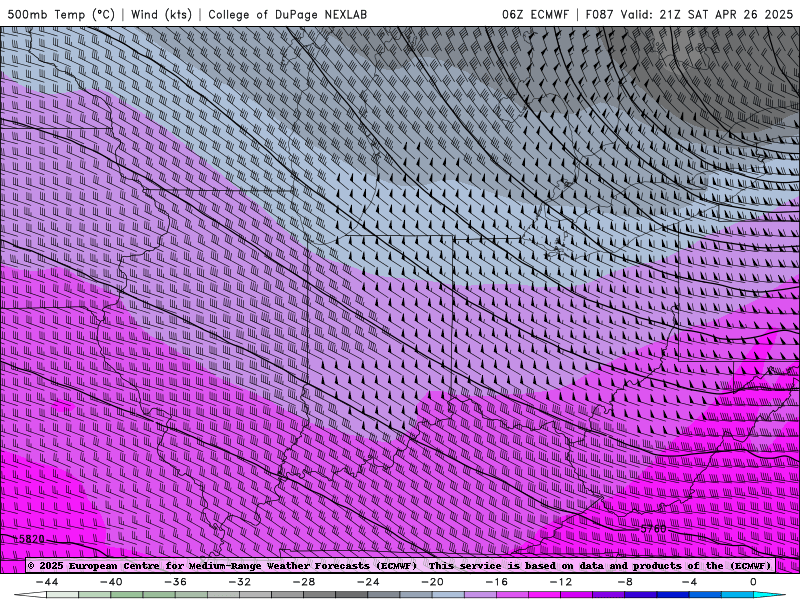The width and height of the screenshot is (800, 600).
Task: Click 'College of DuPage NEXLAB' header text
Action: click(x=287, y=14)
